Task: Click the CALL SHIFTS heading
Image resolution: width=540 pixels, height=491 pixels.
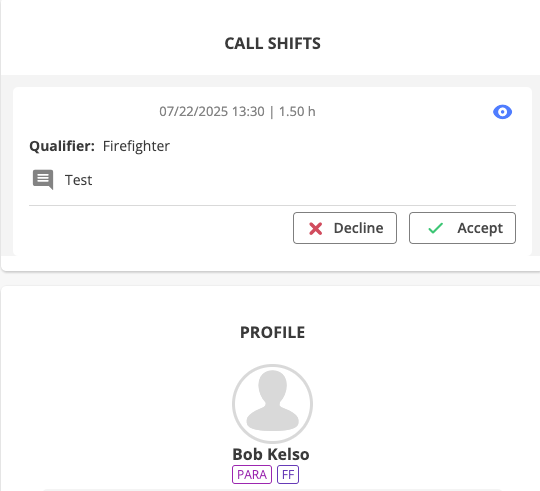Action: [x=272, y=43]
